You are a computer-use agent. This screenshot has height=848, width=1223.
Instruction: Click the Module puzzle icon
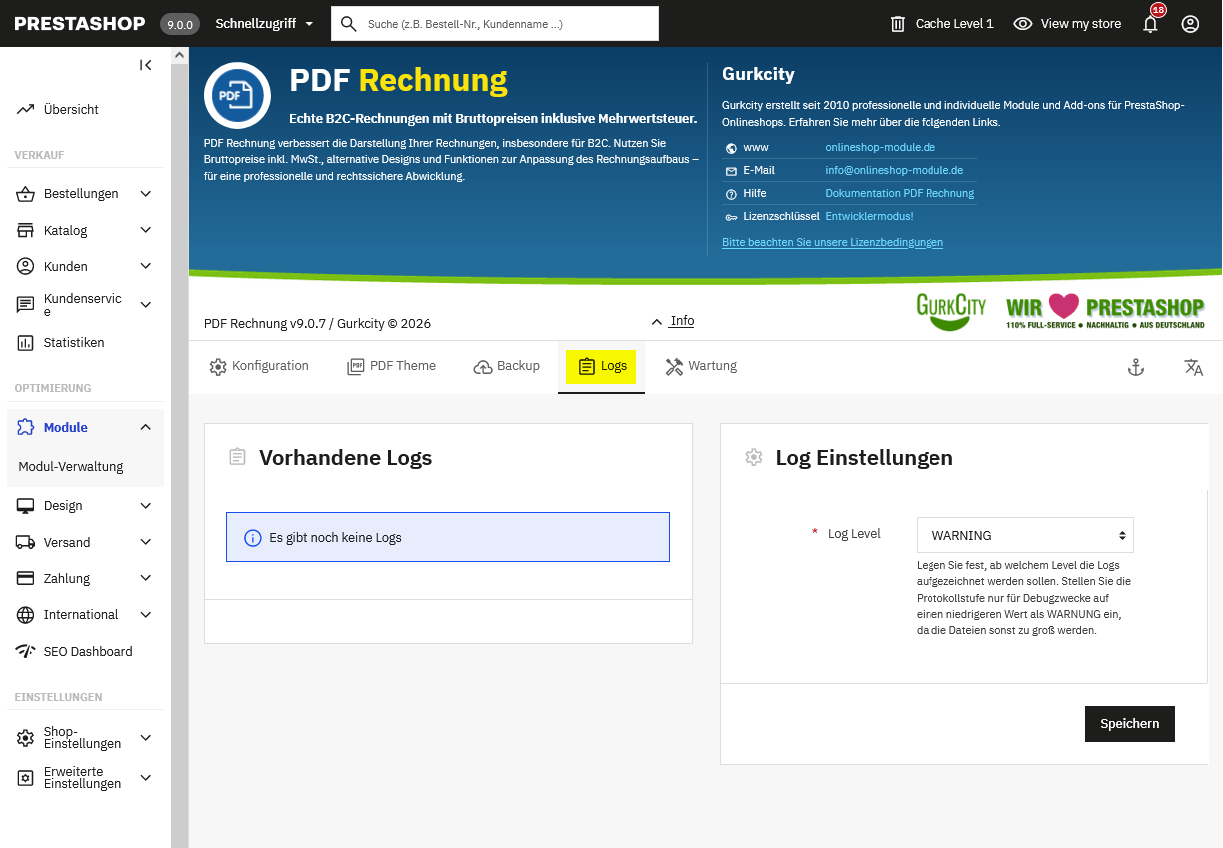(25, 428)
